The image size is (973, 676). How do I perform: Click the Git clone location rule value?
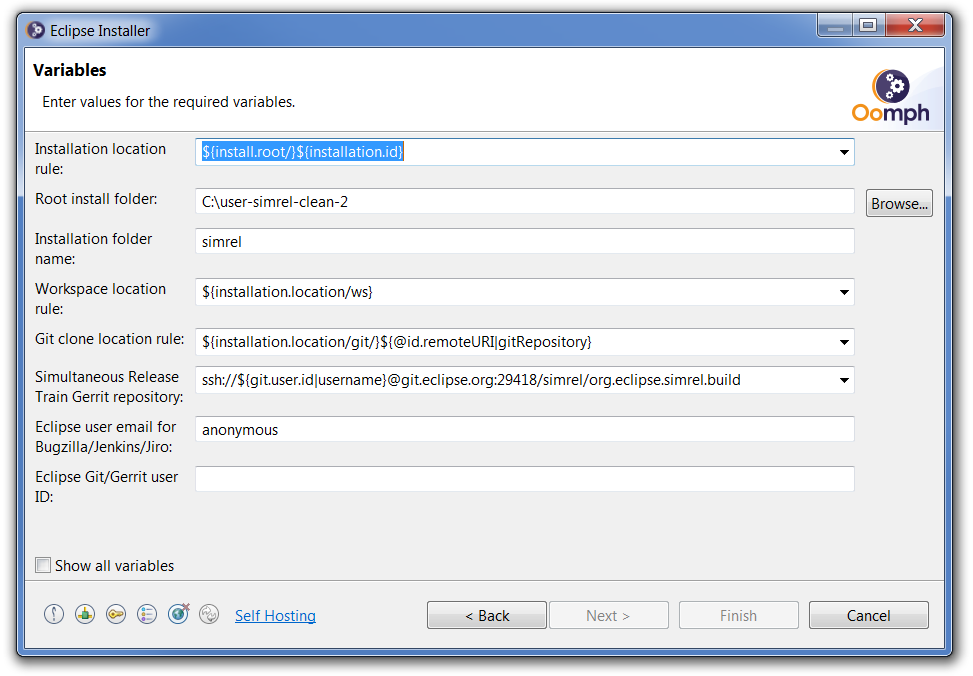pyautogui.click(x=397, y=342)
